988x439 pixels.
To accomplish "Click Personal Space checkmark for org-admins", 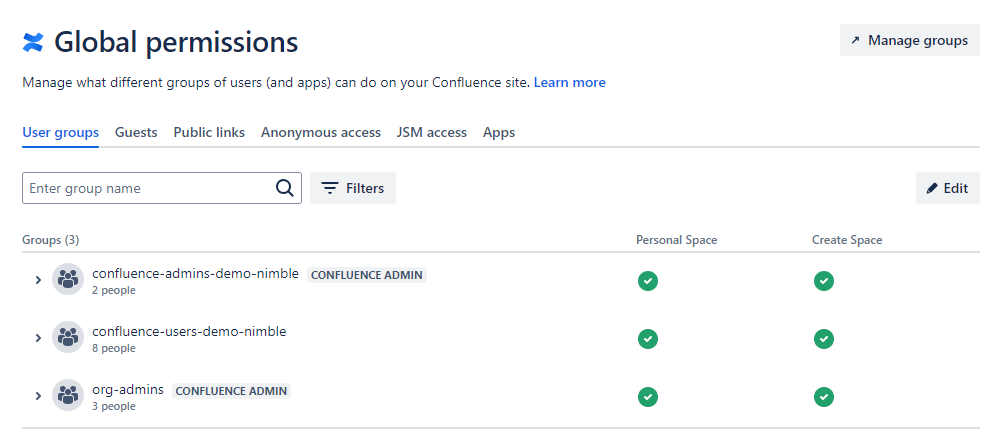I will click(x=647, y=397).
